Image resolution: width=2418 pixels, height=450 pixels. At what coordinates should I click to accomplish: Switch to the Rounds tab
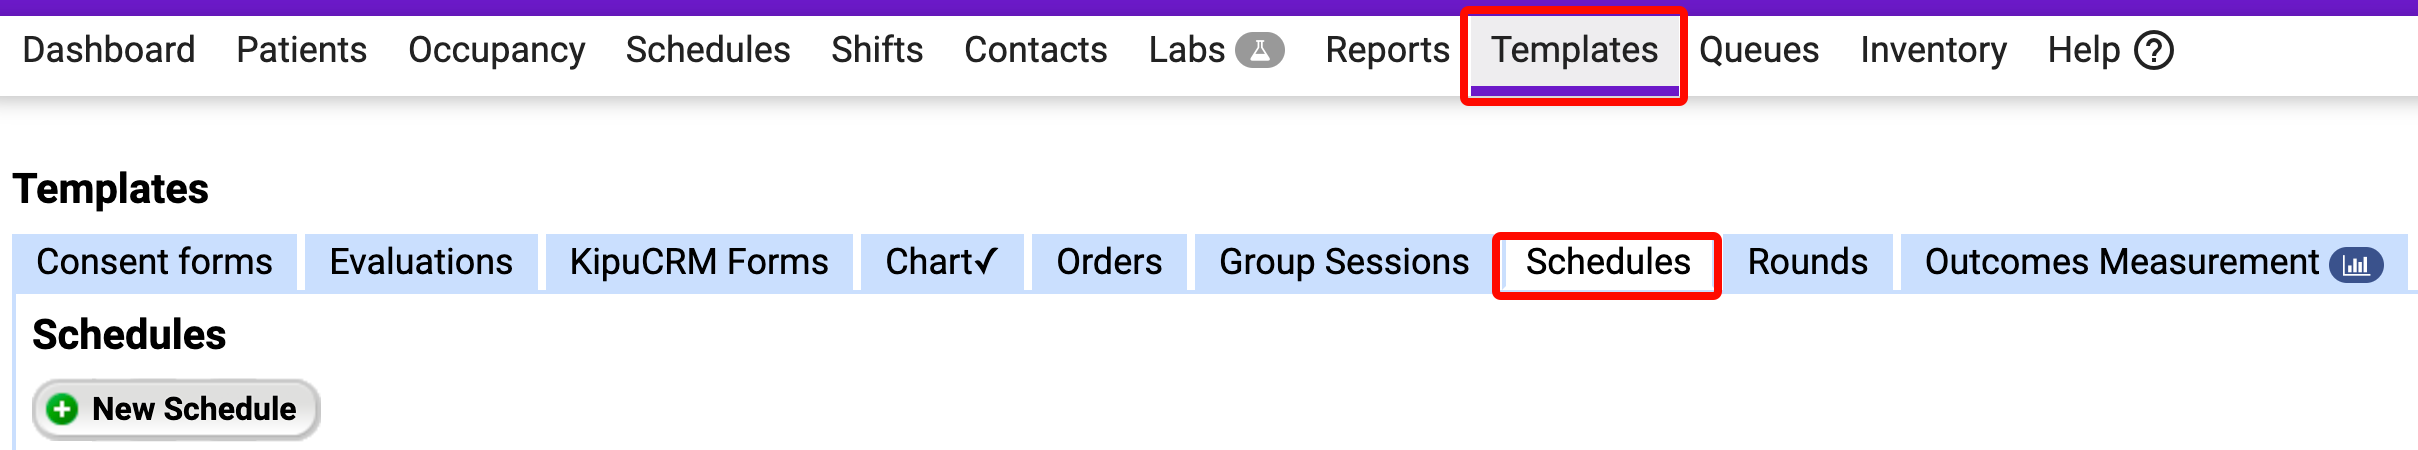(x=1807, y=262)
